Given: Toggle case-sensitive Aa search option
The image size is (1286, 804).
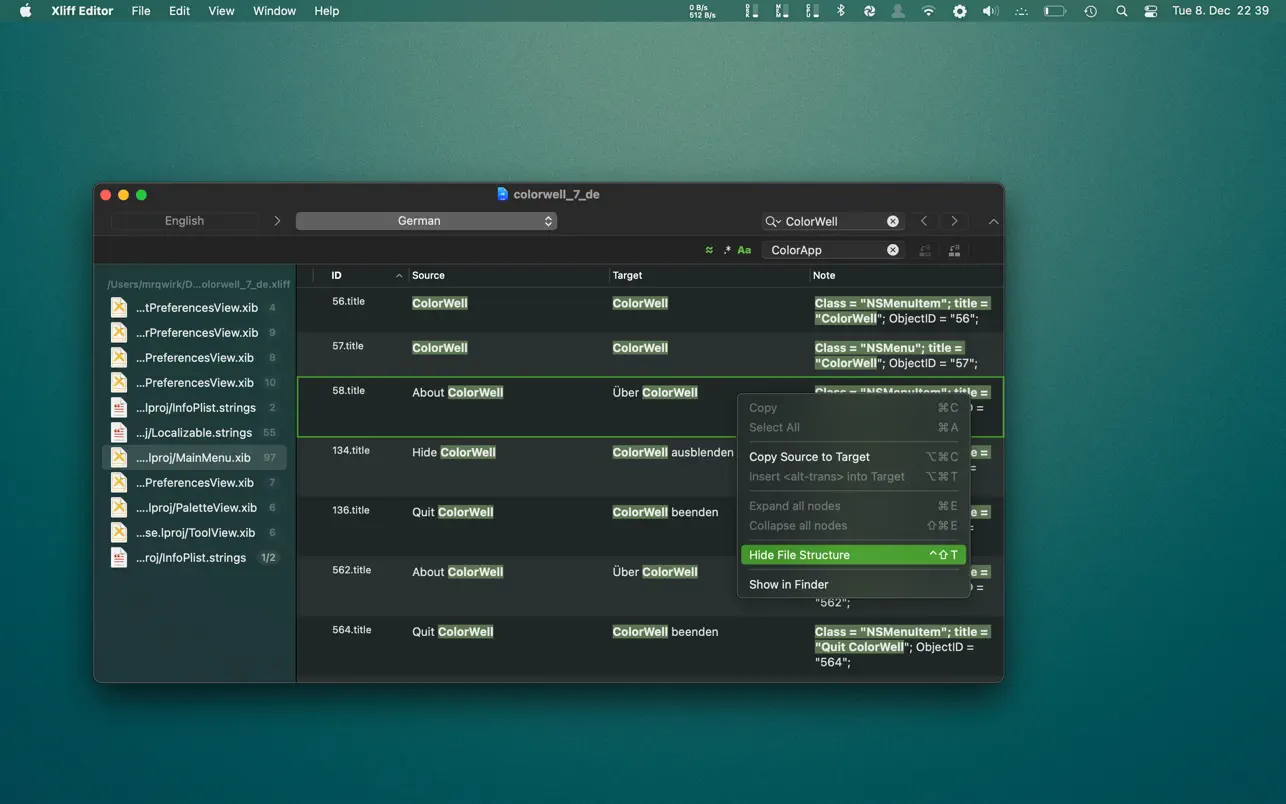Looking at the screenshot, I should [744, 250].
